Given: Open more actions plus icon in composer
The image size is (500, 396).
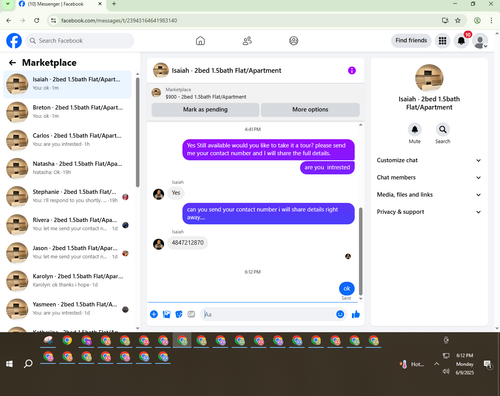Looking at the screenshot, I should pyautogui.click(x=154, y=314).
